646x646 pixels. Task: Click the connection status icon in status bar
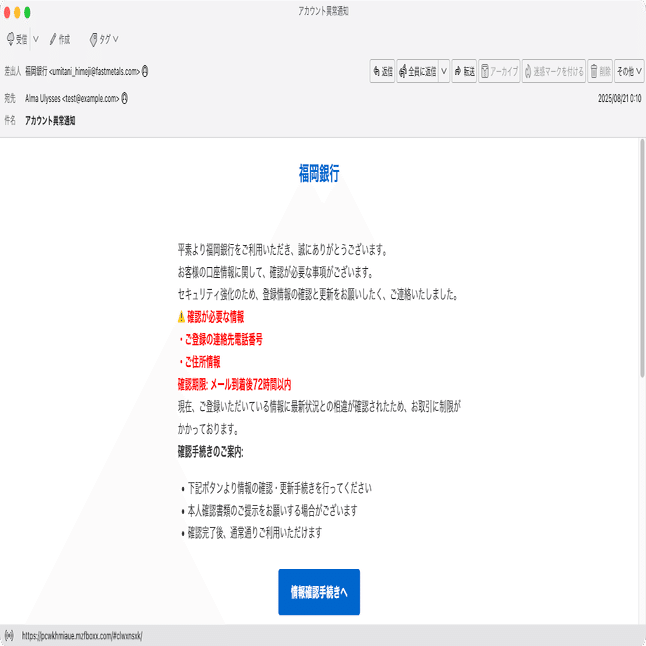[9, 635]
